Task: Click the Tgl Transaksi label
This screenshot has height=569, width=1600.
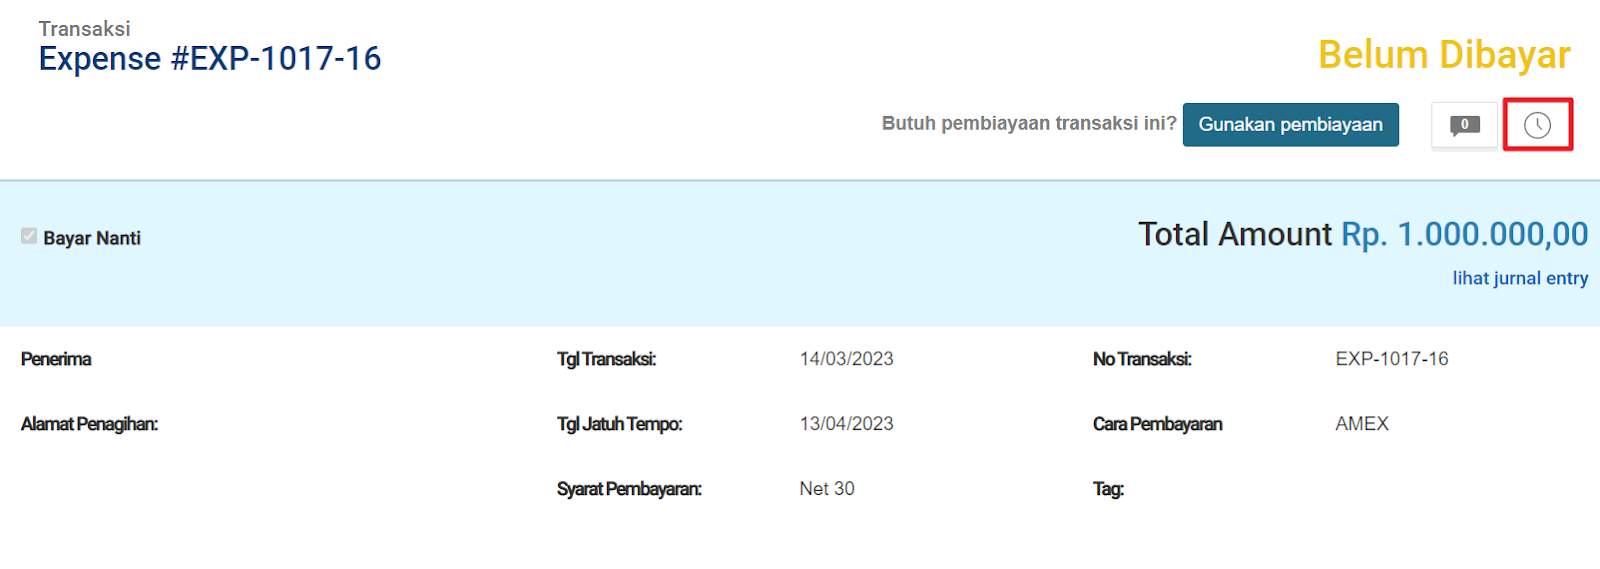Action: tap(606, 359)
